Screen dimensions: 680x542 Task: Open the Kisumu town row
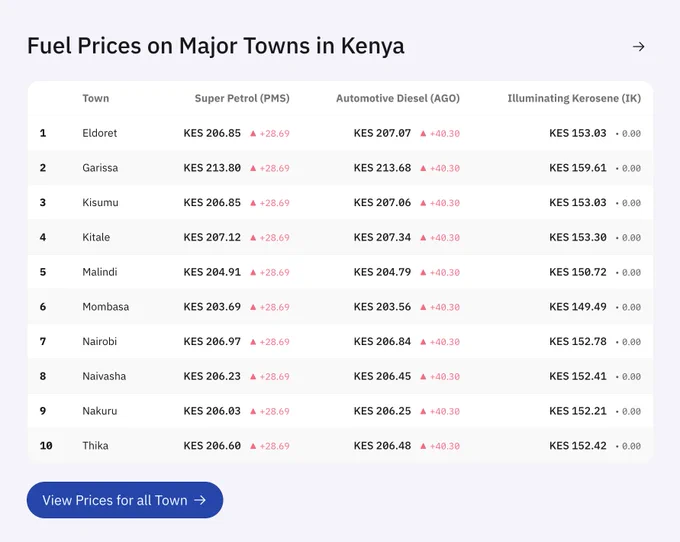tap(340, 202)
